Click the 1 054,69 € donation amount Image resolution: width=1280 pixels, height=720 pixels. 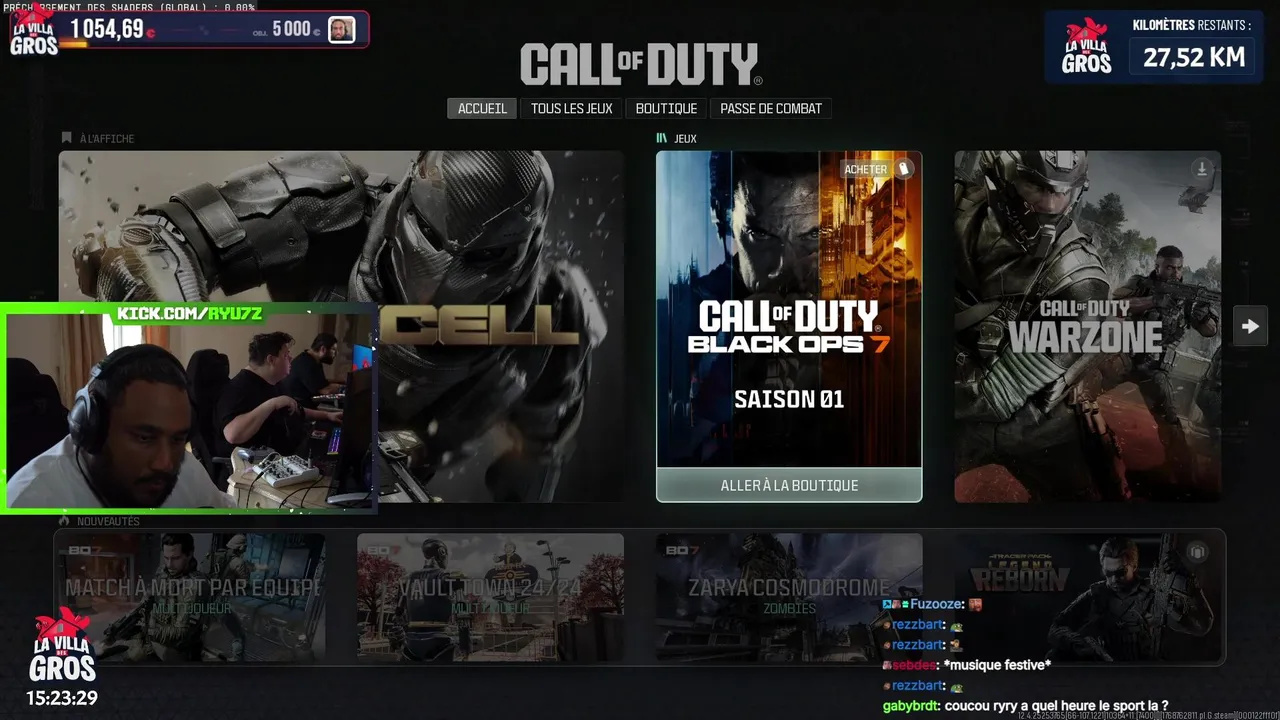[x=112, y=29]
